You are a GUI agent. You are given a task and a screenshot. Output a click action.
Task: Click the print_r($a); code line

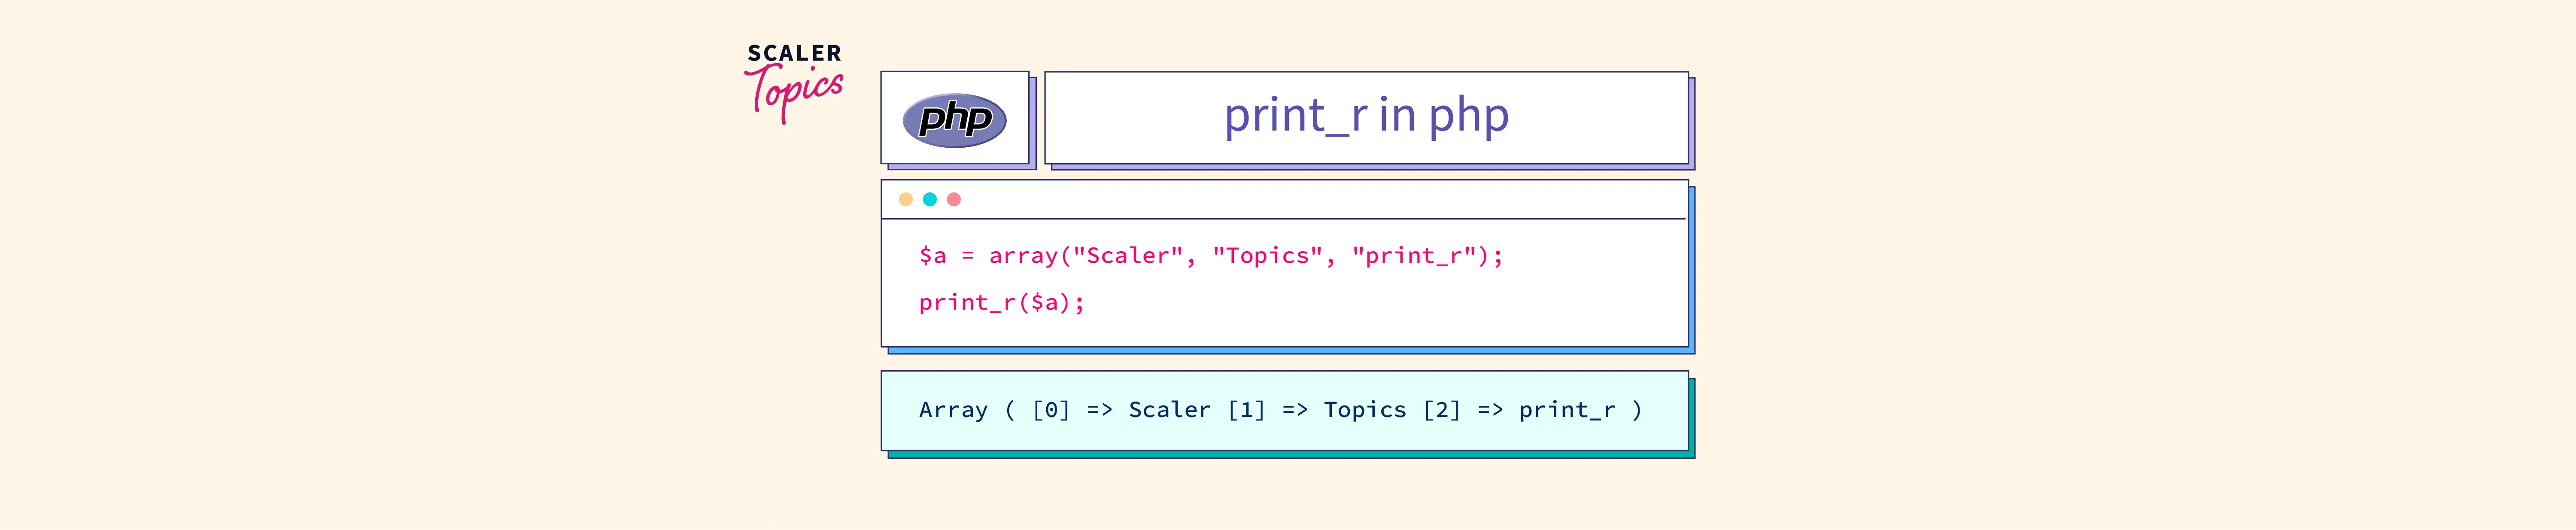[1001, 302]
